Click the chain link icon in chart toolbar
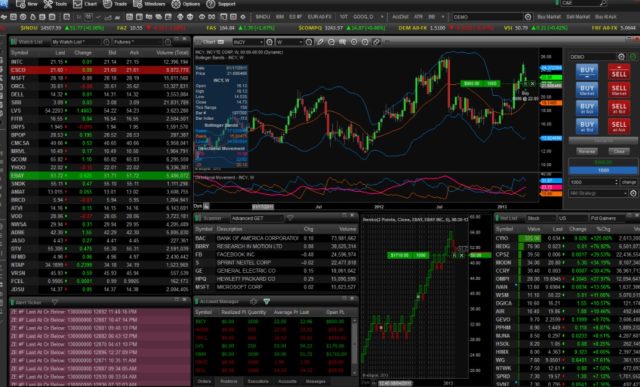 pos(376,42)
